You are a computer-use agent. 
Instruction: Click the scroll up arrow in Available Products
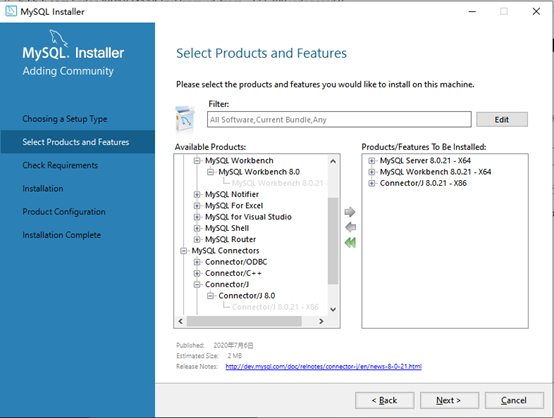[332, 161]
